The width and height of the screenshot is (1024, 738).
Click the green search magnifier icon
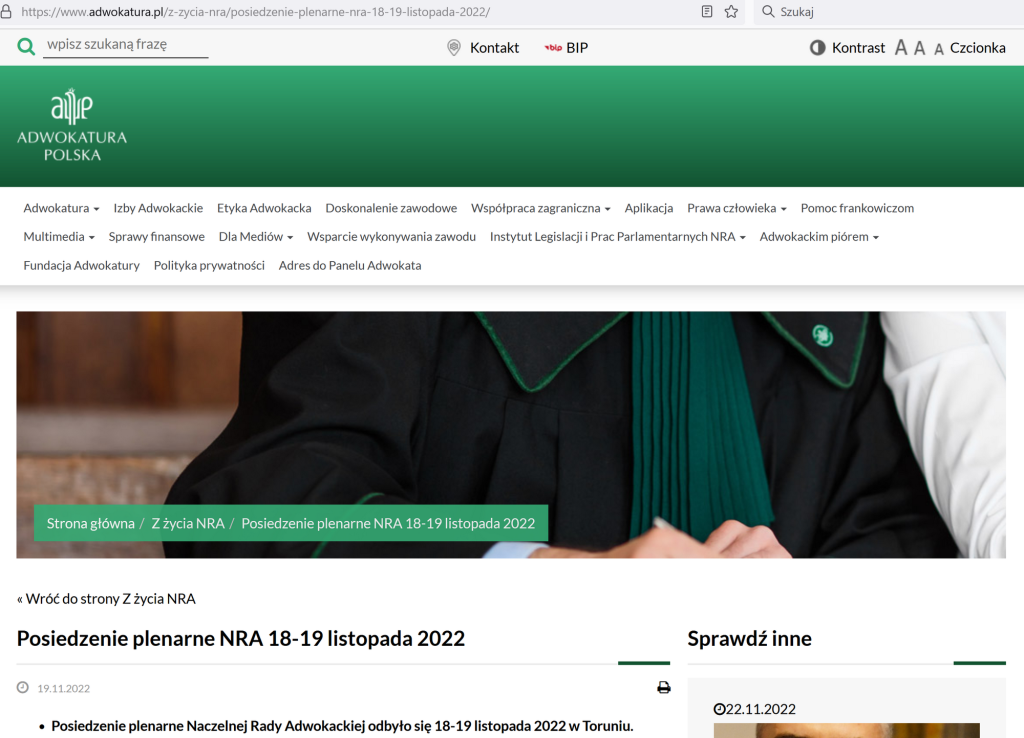pyautogui.click(x=26, y=46)
